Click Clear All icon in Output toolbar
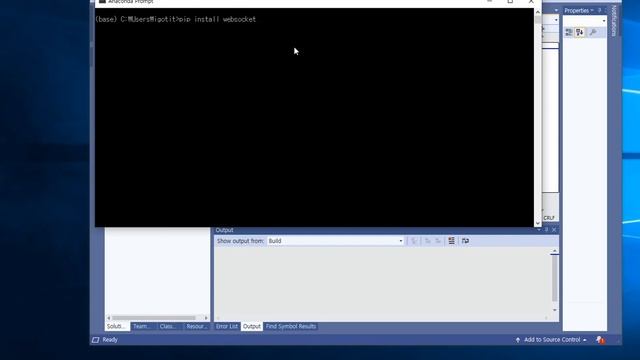This screenshot has height=360, width=640. (451, 241)
